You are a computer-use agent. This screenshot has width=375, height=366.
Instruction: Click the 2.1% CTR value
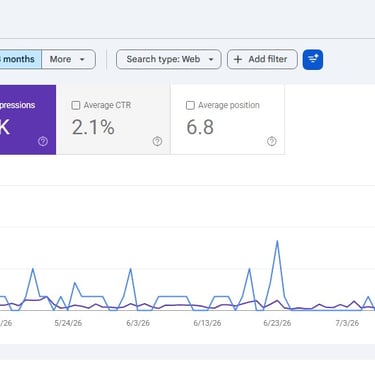pyautogui.click(x=93, y=127)
